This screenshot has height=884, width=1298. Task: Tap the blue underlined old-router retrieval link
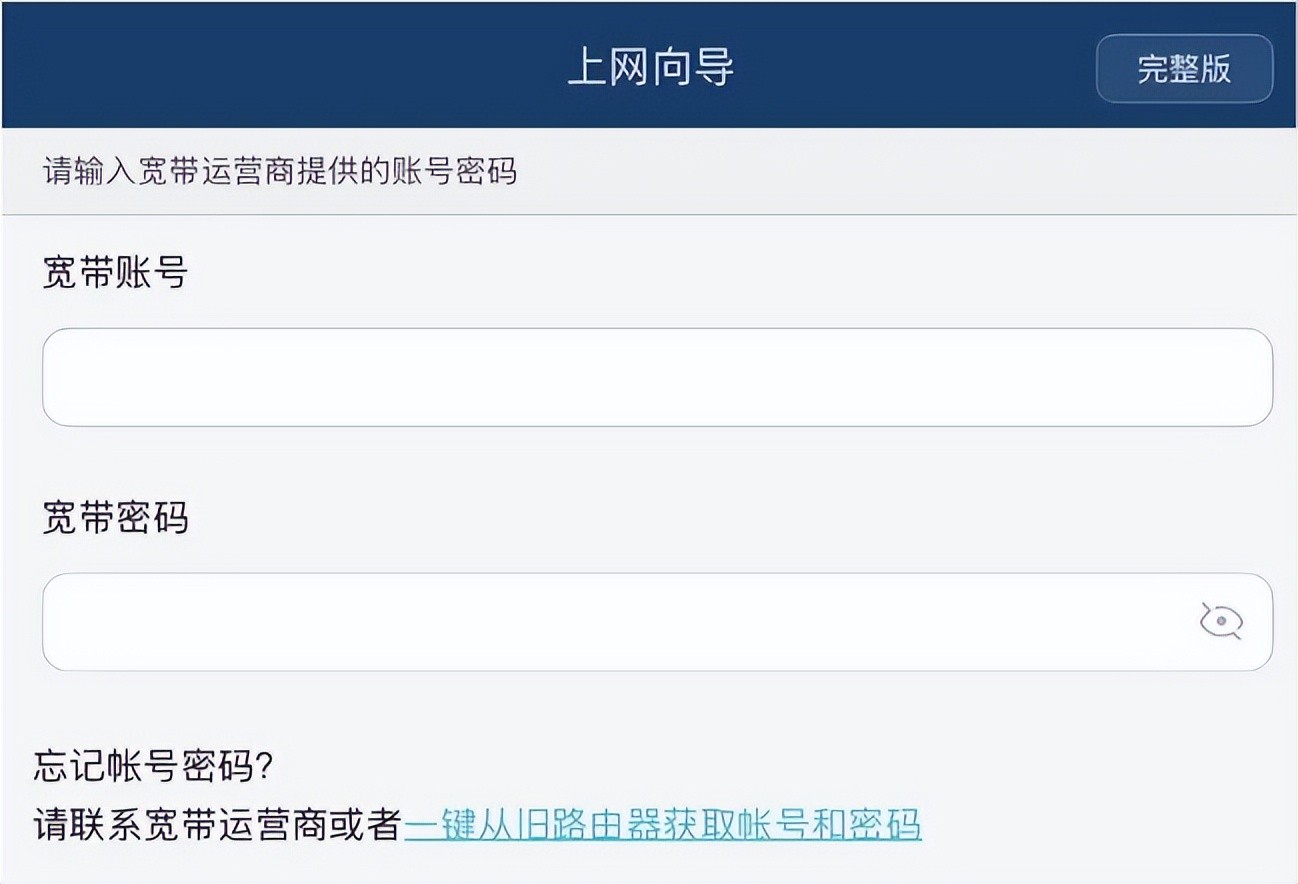point(662,826)
